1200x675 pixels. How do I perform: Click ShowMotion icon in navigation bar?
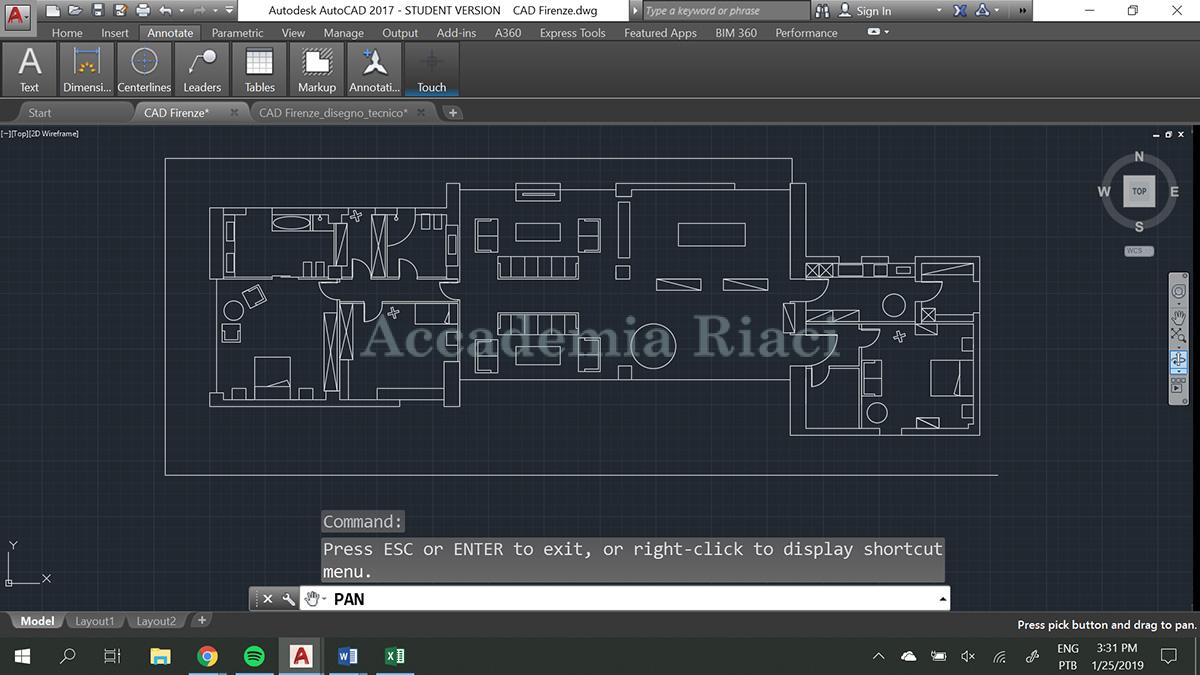1177,386
